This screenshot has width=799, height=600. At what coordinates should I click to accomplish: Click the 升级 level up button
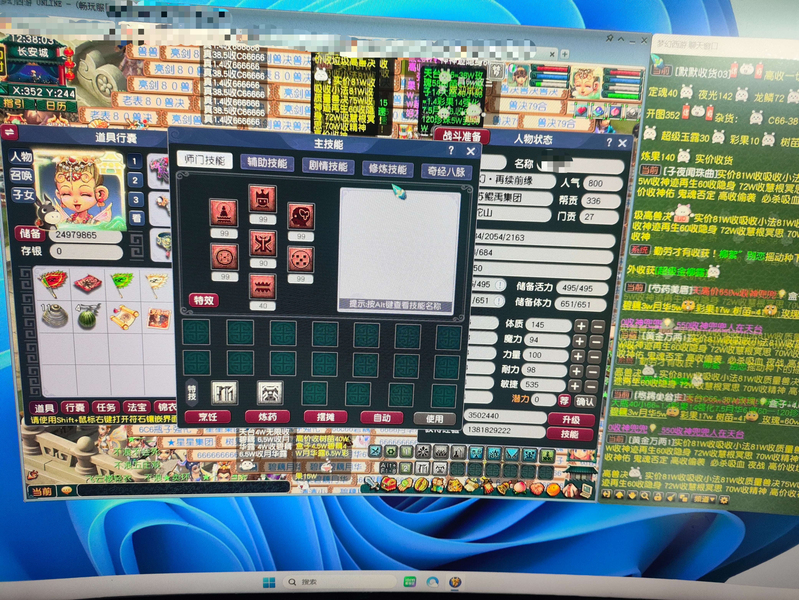[571, 420]
